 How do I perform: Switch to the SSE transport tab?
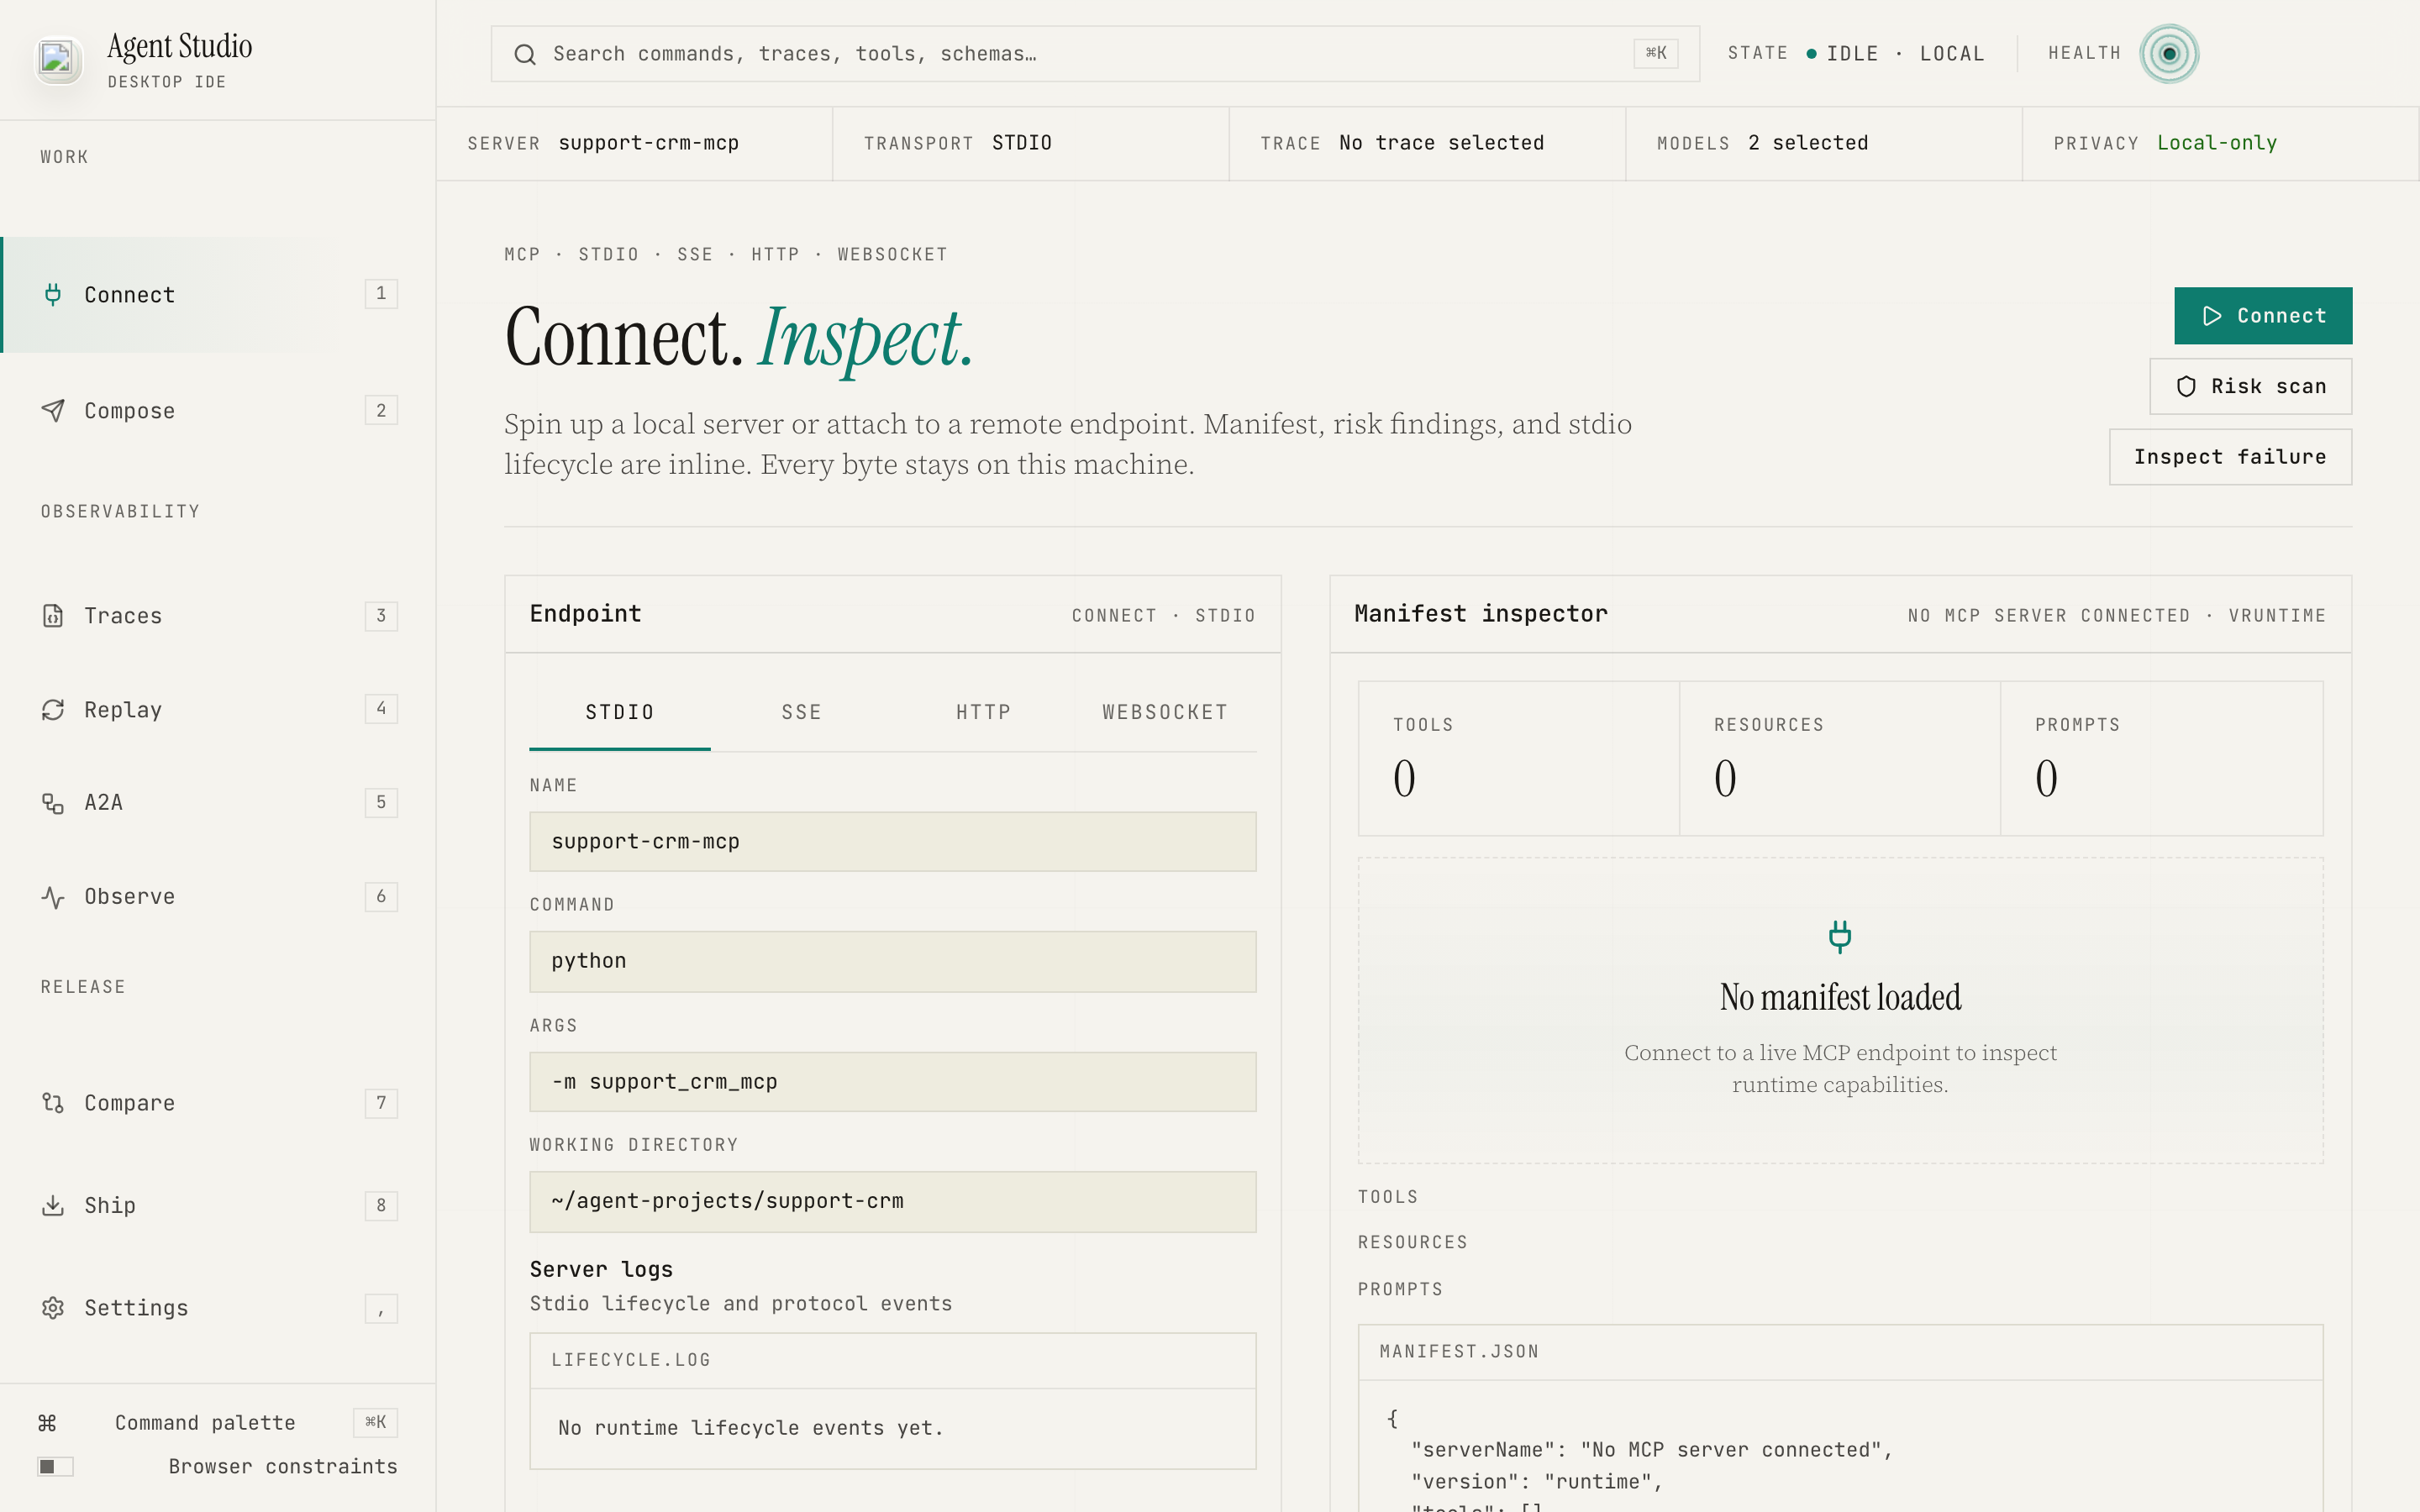pos(802,713)
